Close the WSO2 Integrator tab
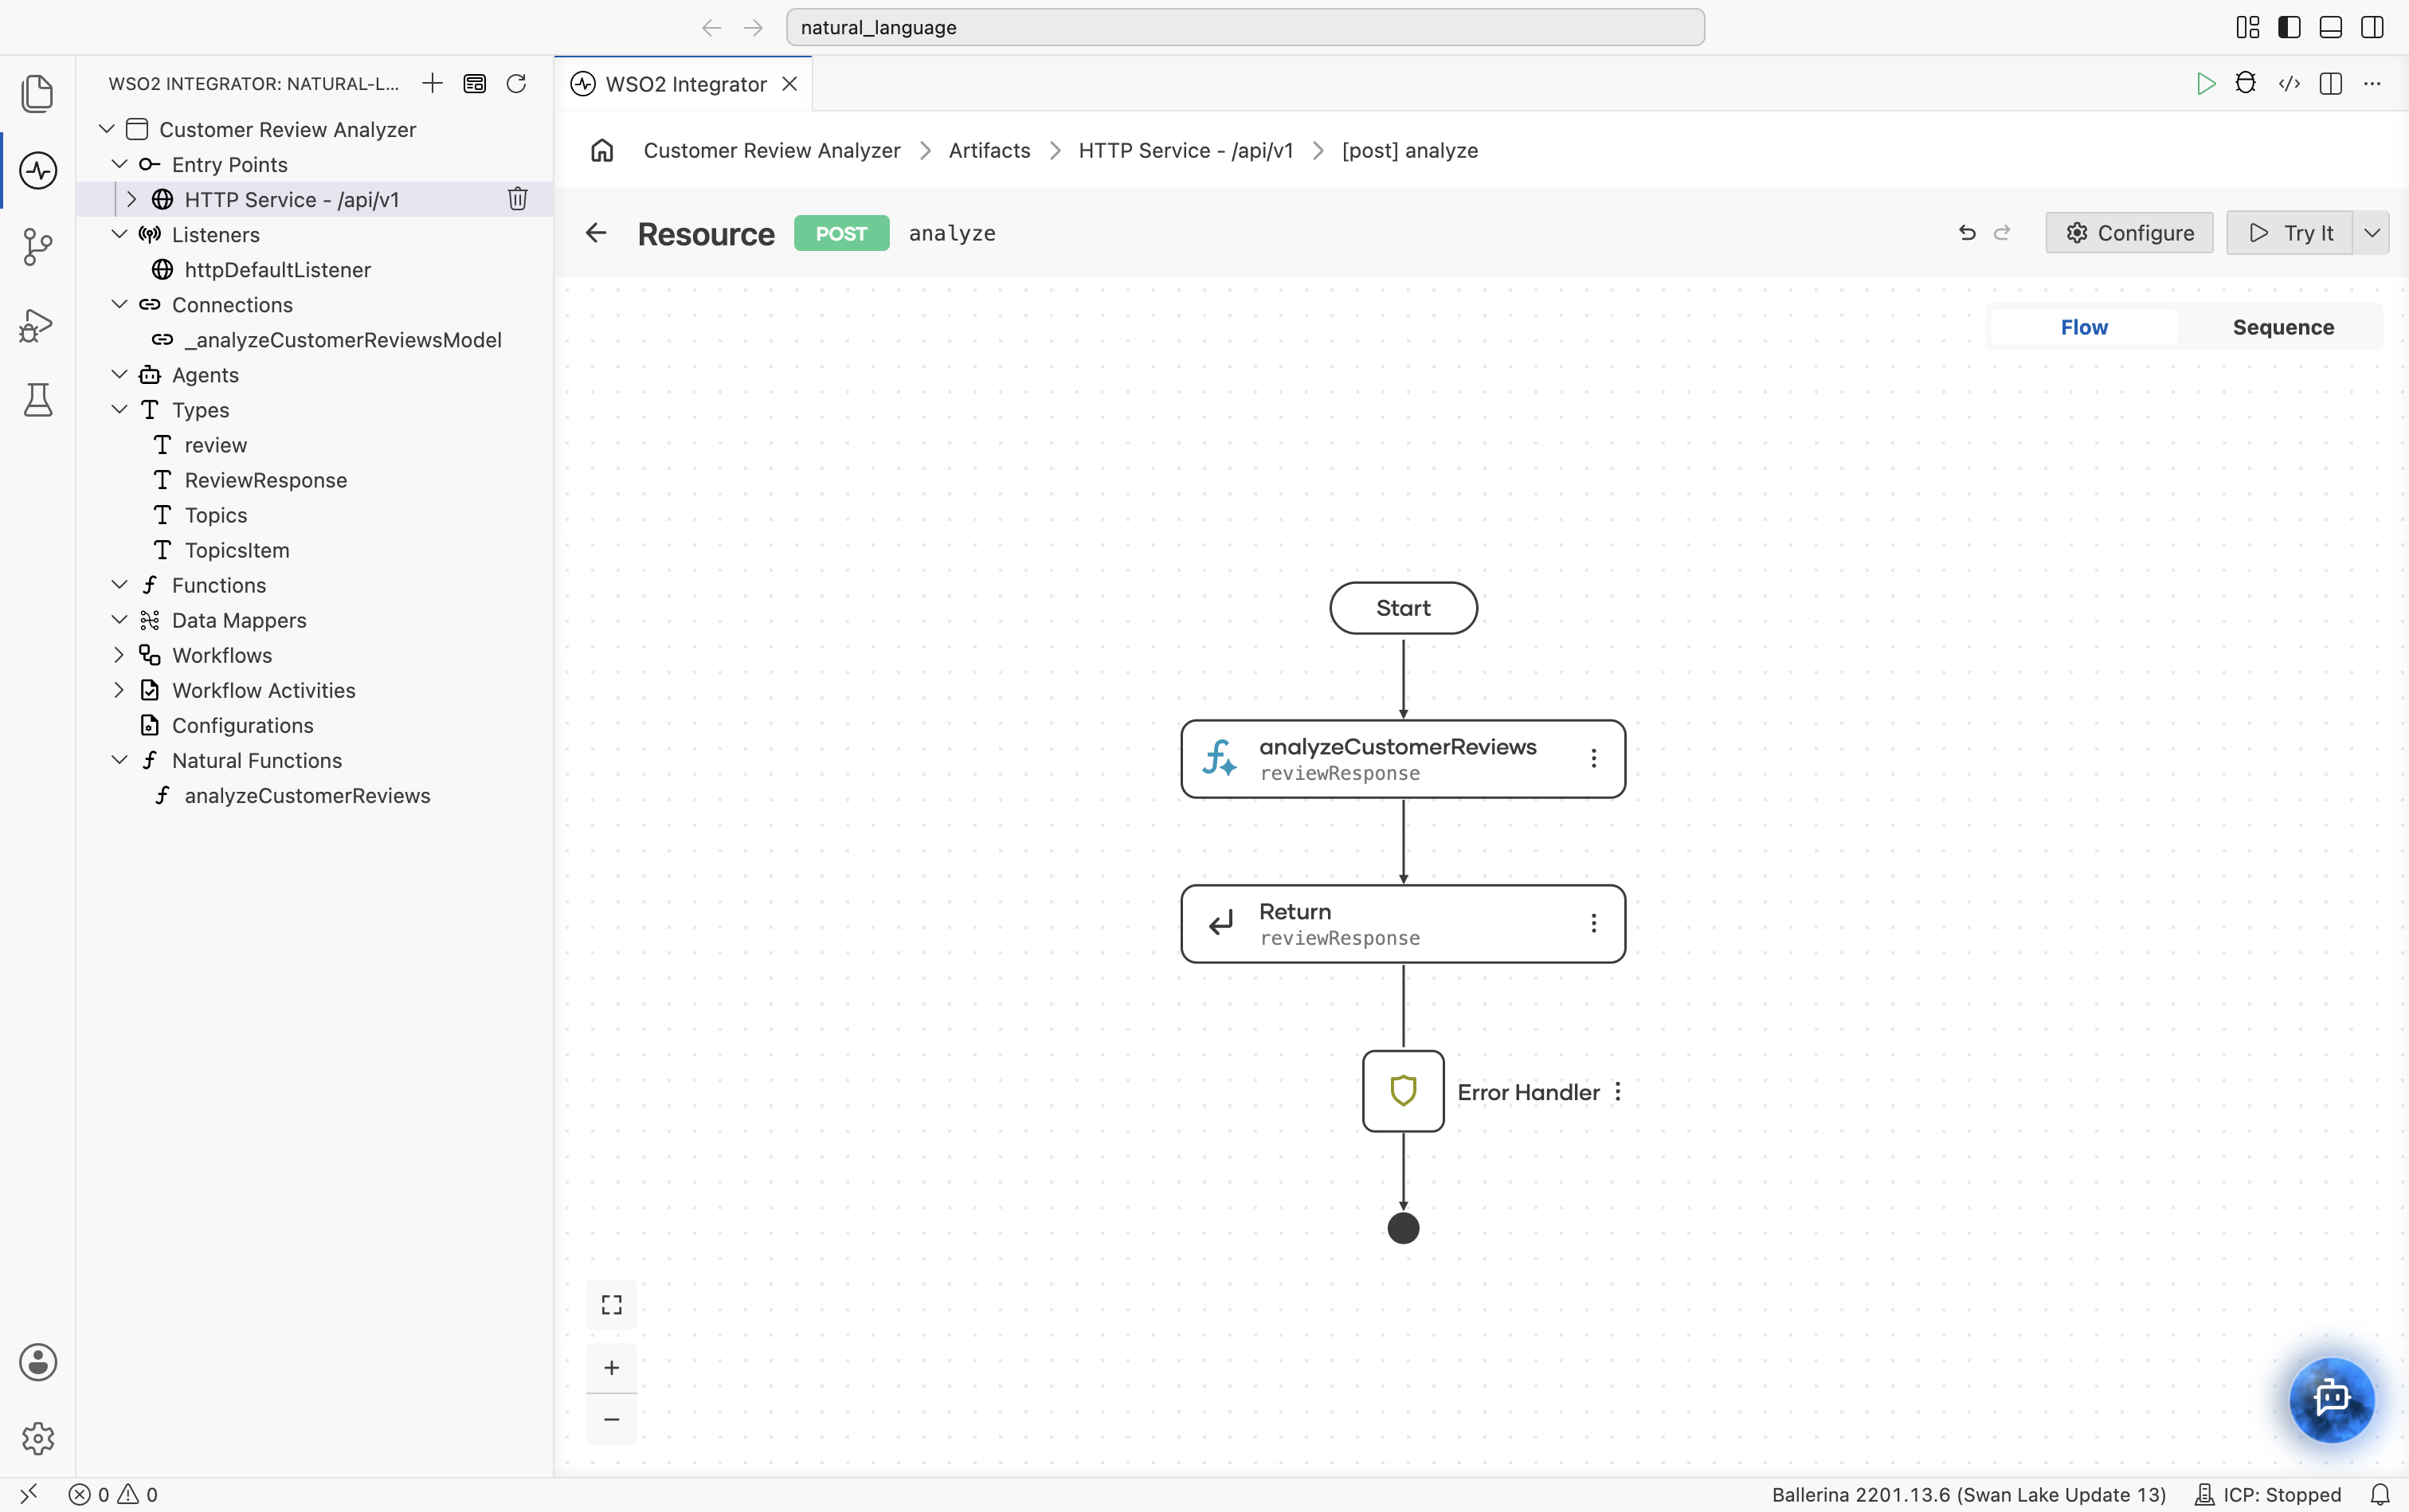Image resolution: width=2409 pixels, height=1512 pixels. [790, 84]
